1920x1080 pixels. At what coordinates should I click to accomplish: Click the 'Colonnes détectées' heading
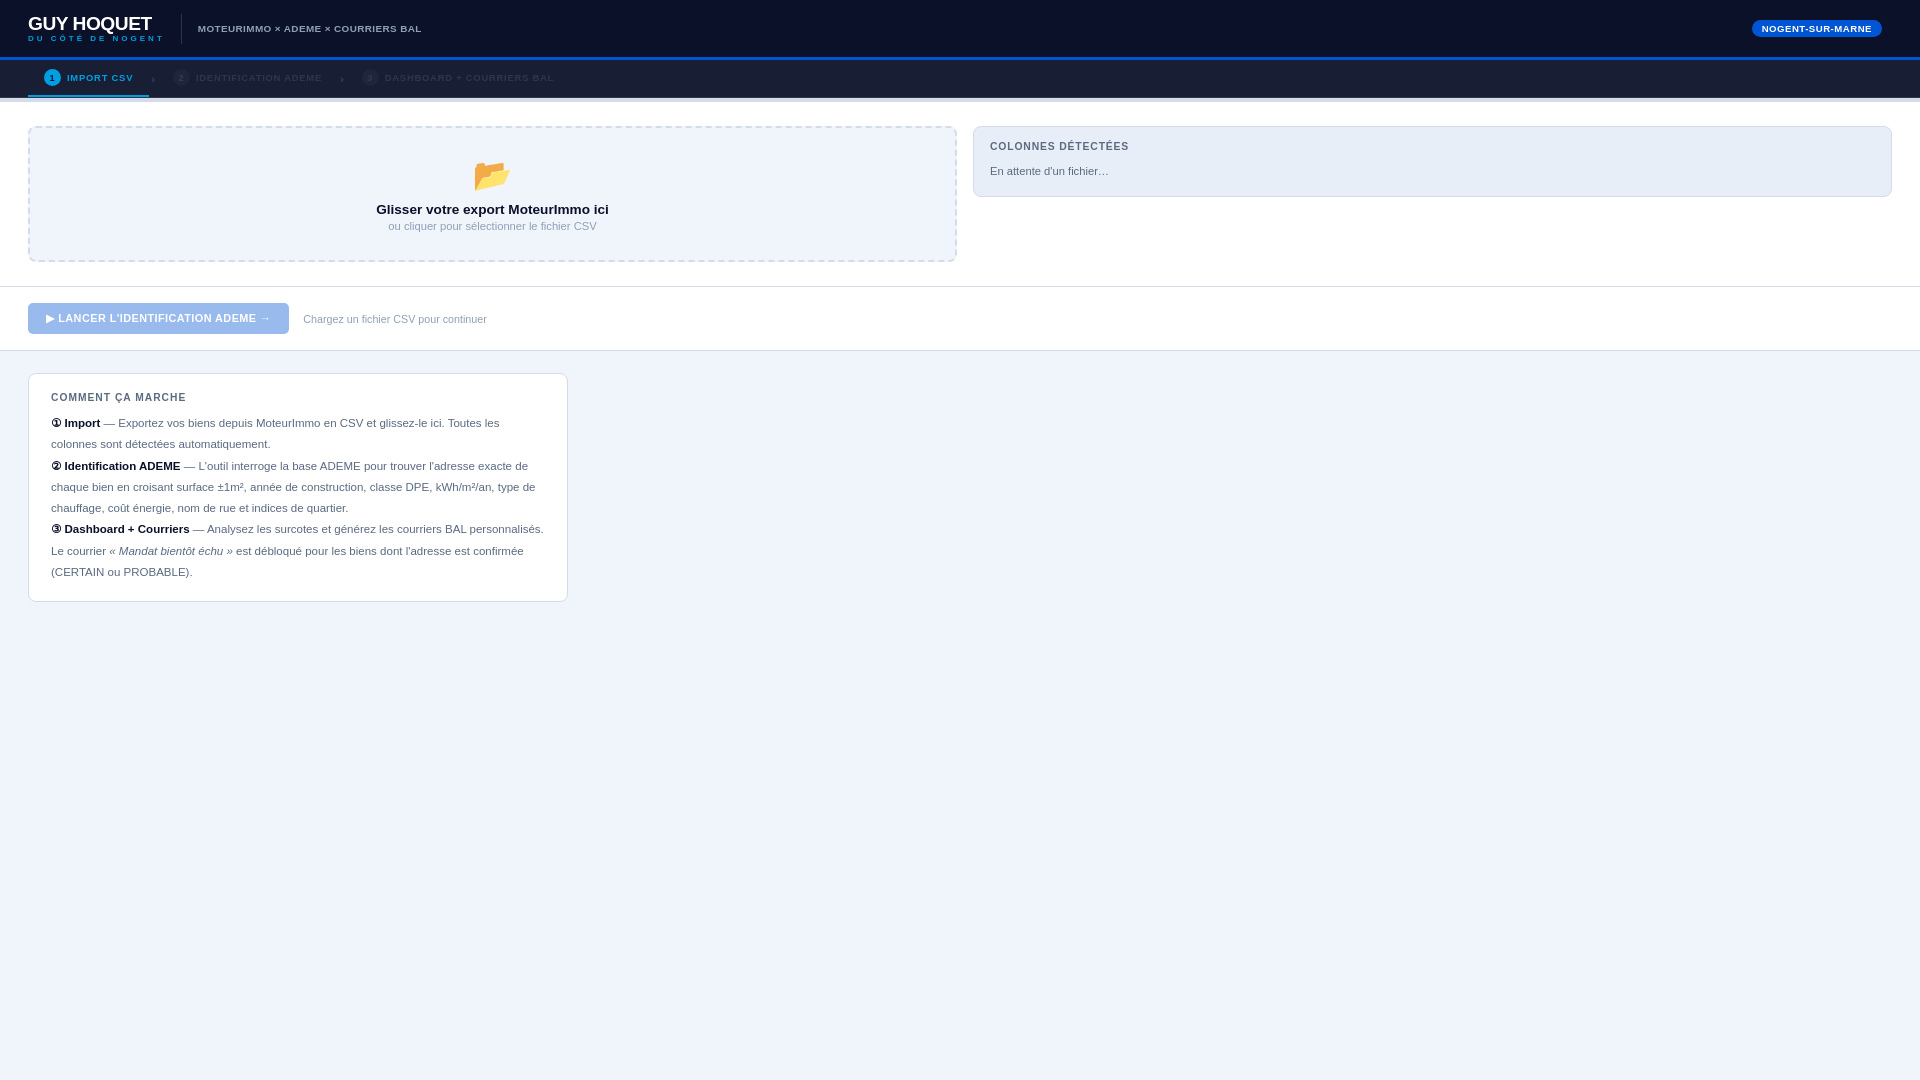coord(1059,147)
